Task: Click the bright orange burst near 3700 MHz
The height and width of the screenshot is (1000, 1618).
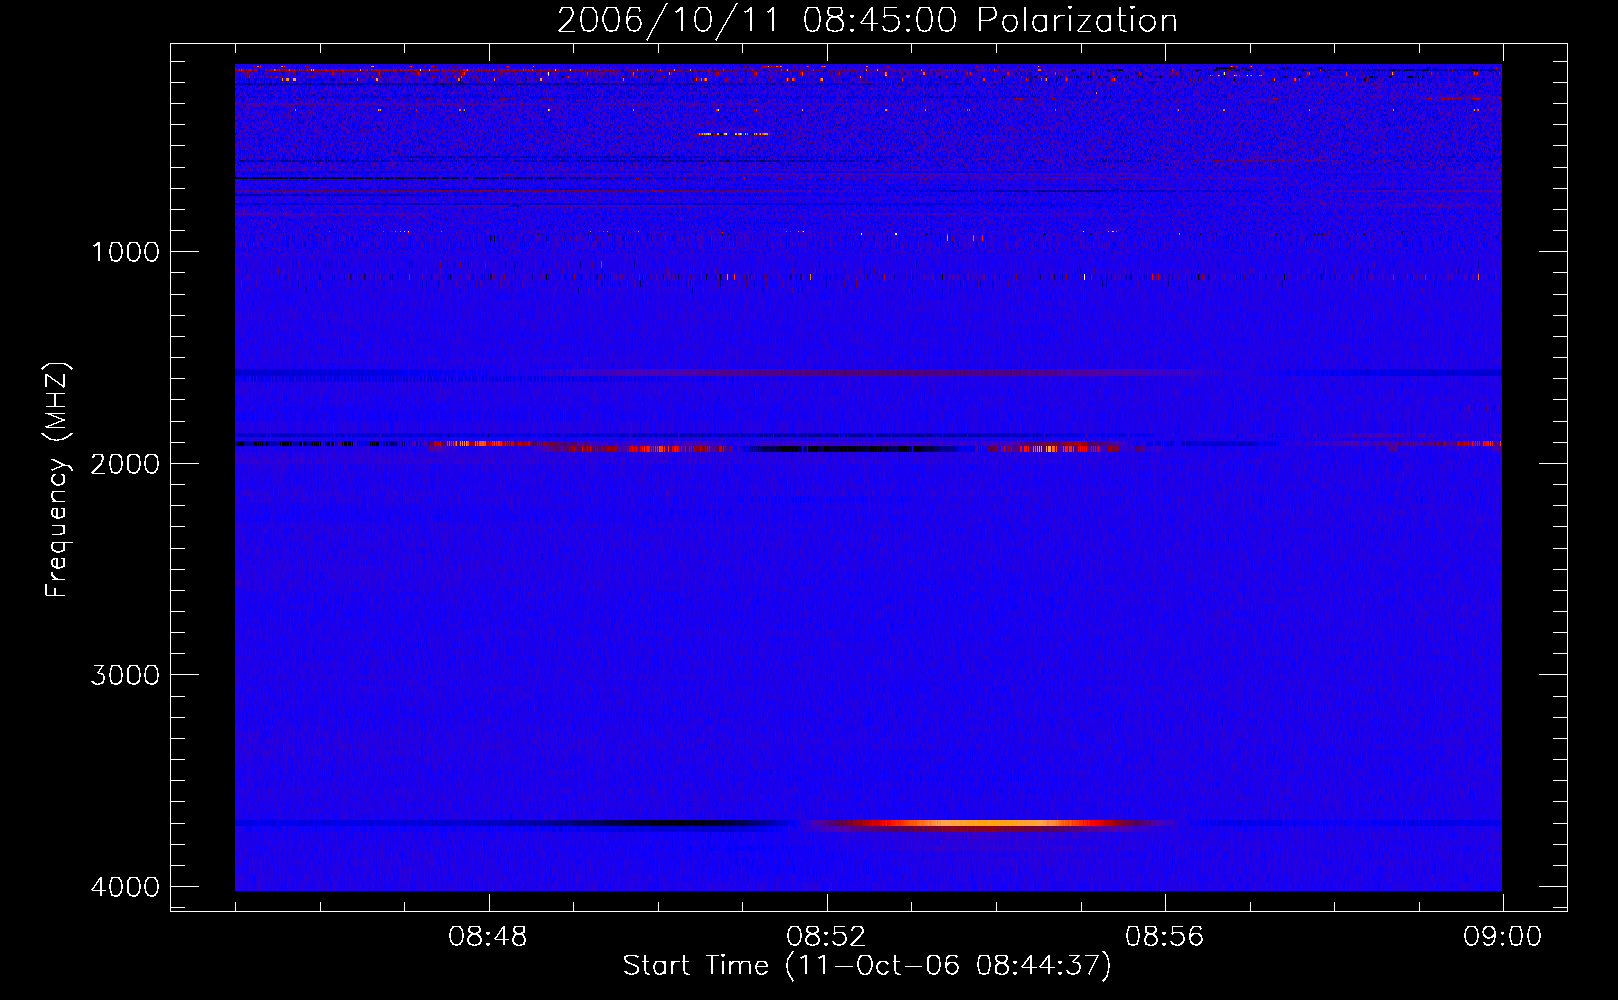Action: [x=990, y=825]
